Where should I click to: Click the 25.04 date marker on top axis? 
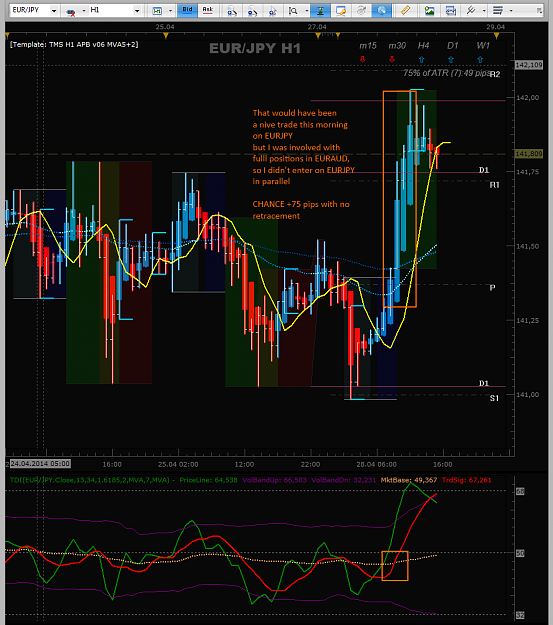(x=165, y=27)
